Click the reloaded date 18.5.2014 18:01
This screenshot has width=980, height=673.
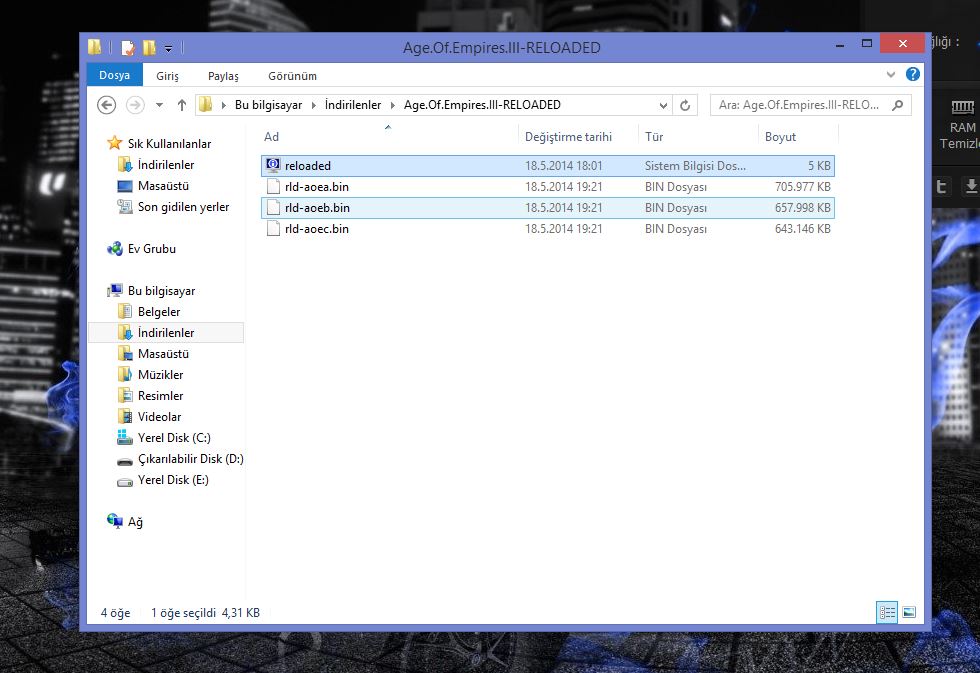coord(563,166)
